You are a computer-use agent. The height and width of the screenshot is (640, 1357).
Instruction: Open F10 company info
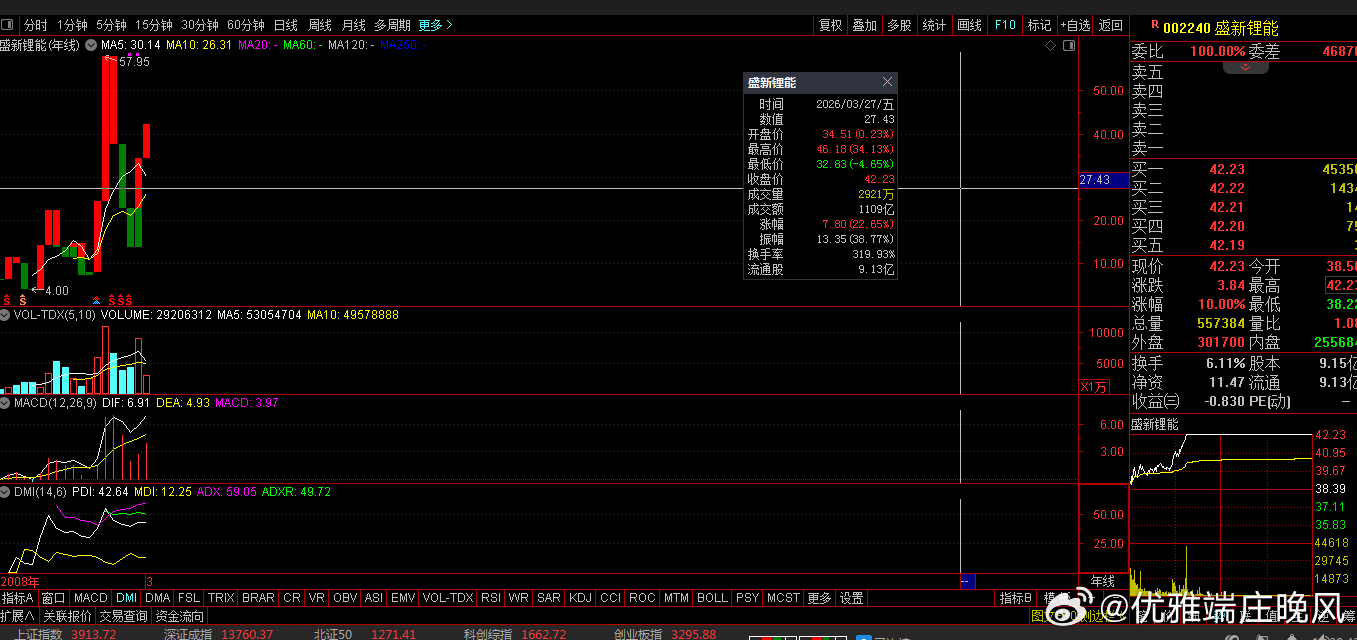[x=1005, y=25]
